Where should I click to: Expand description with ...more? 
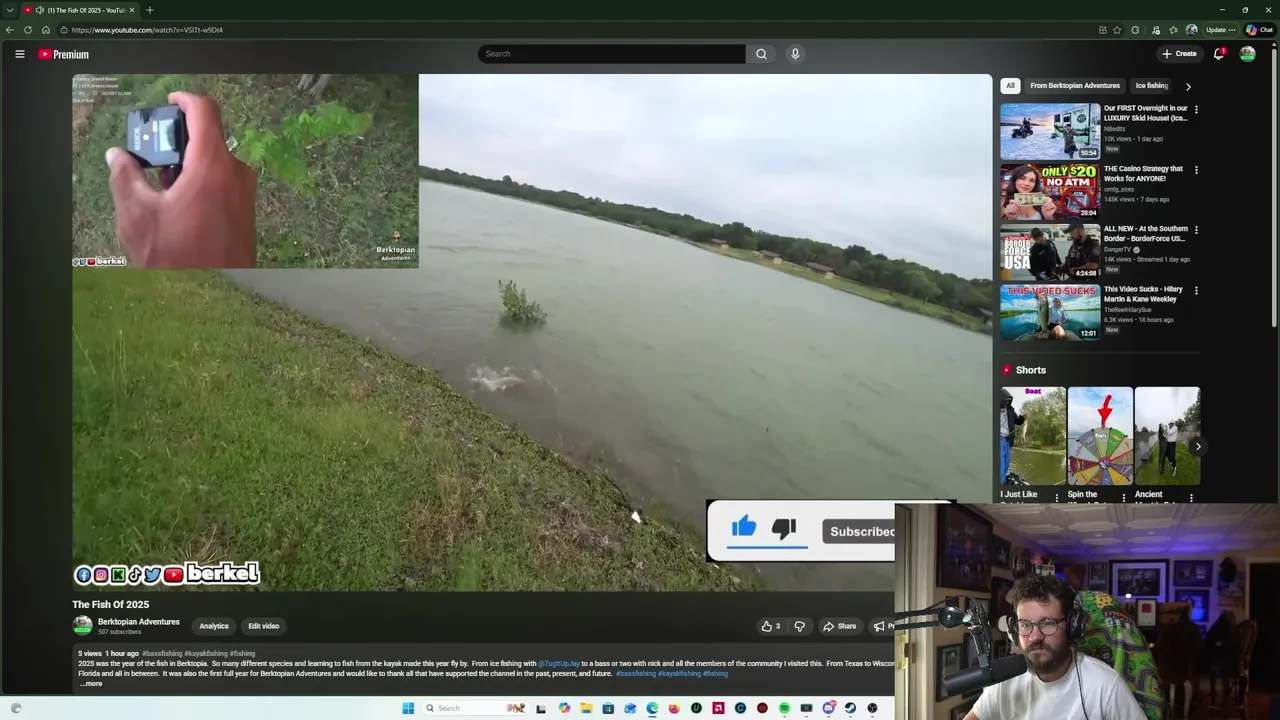pos(90,684)
